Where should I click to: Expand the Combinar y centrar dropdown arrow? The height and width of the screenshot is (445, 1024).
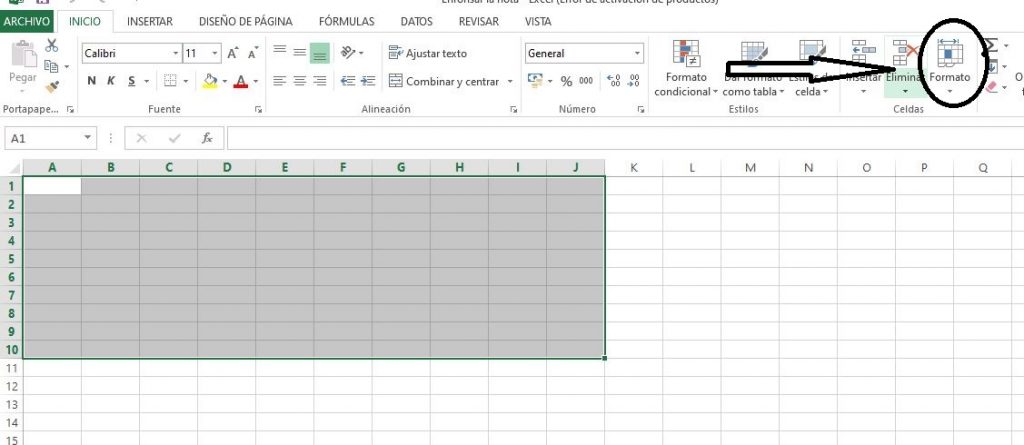point(510,81)
